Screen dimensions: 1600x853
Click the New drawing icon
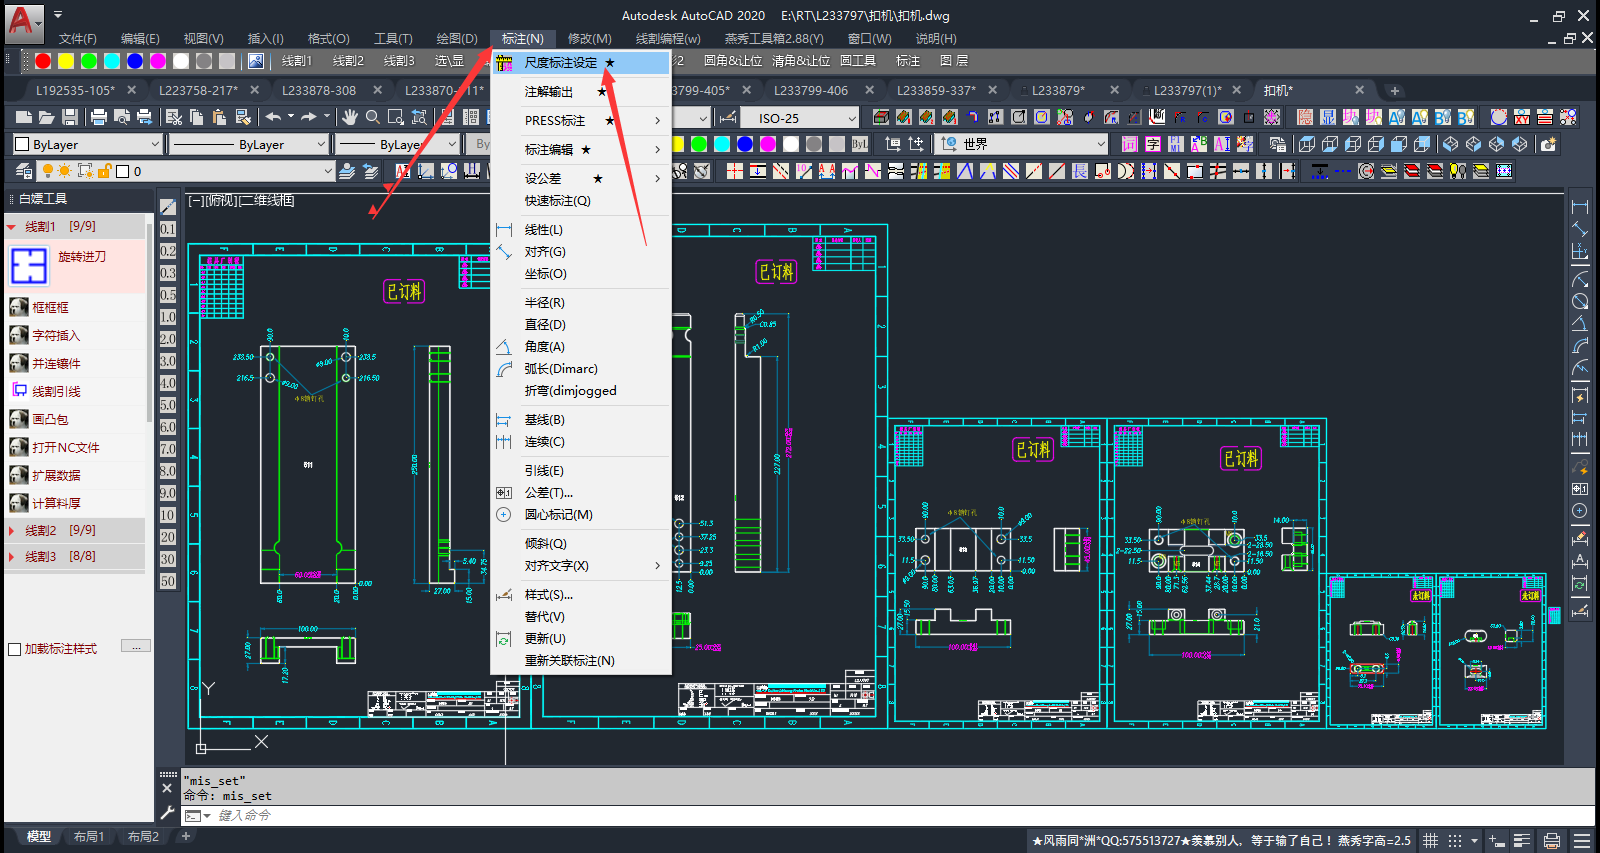(x=24, y=117)
